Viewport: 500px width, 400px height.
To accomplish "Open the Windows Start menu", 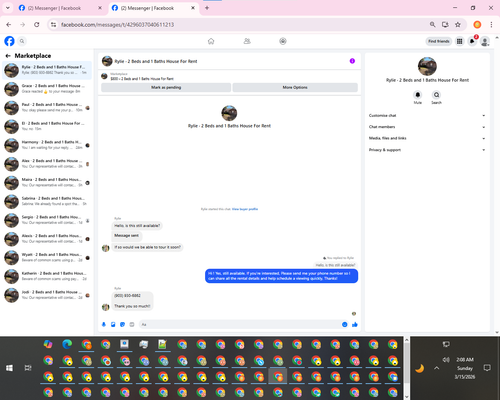I will (9, 368).
